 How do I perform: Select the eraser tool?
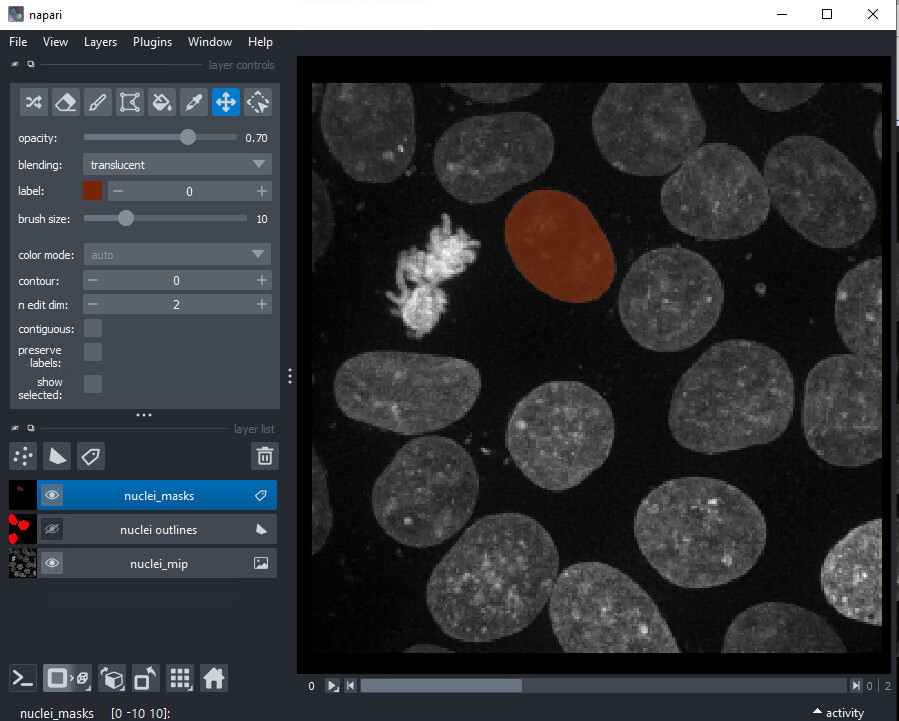click(x=65, y=101)
